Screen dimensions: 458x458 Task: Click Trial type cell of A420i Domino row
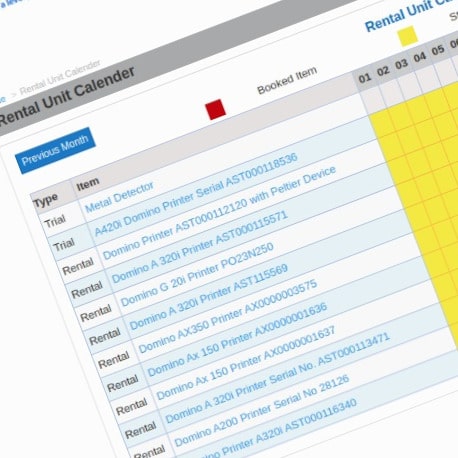tap(64, 245)
